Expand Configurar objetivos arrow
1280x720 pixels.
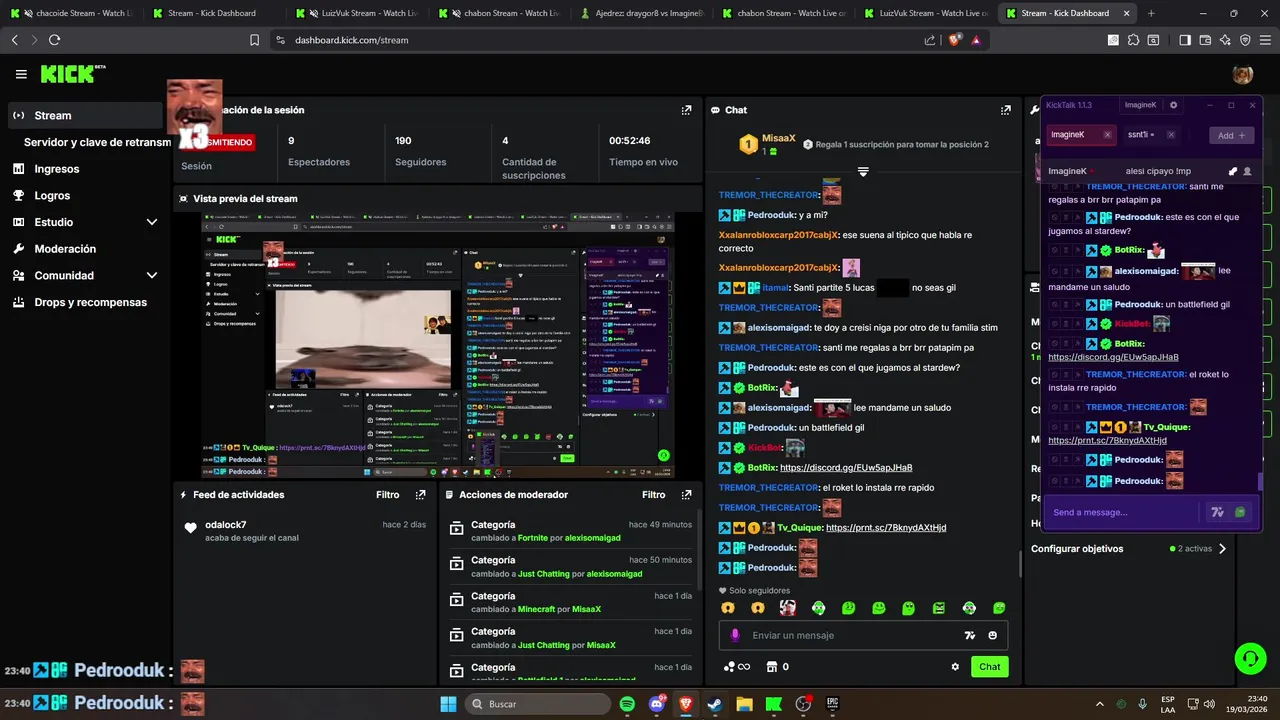tap(1222, 548)
